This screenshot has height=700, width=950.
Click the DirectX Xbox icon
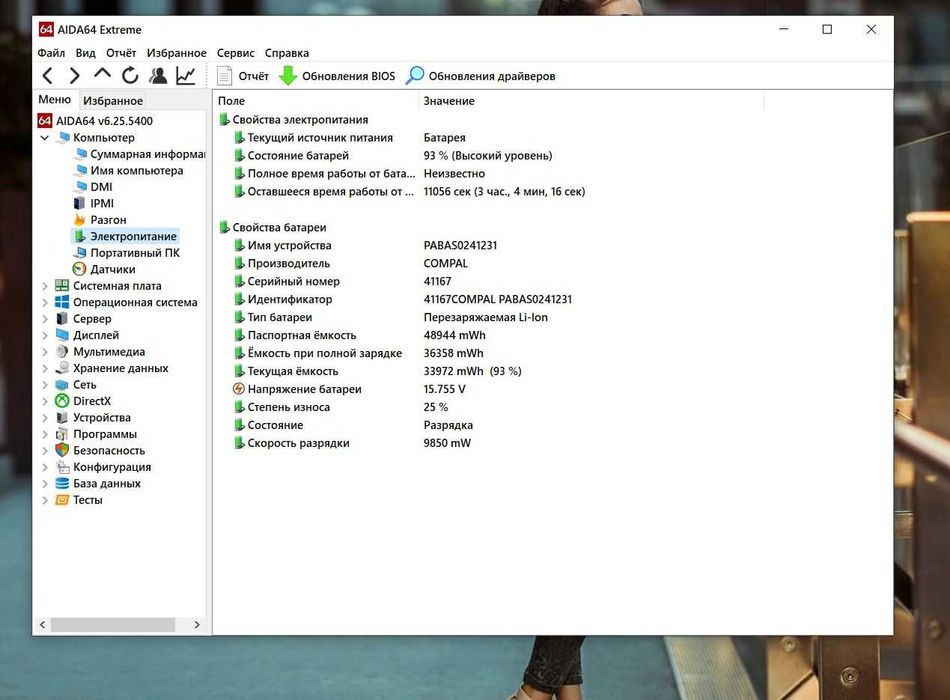pos(62,401)
